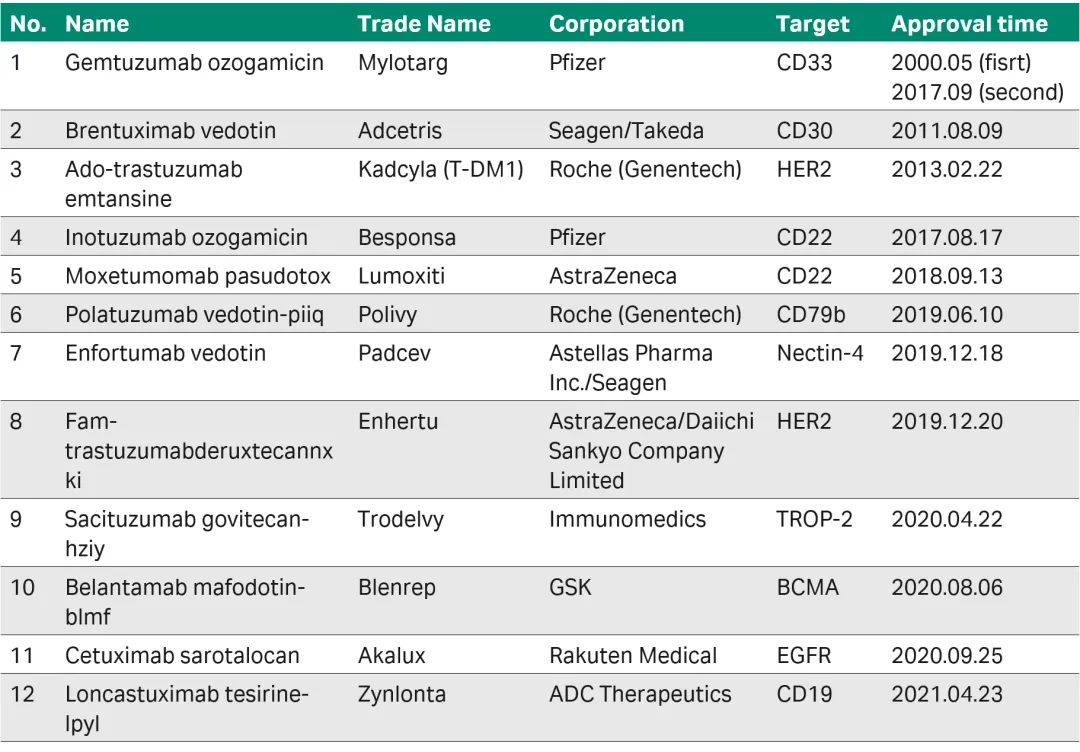This screenshot has height=752, width=1080.
Task: Select the Immunomedics corporation cell
Action: 627,519
